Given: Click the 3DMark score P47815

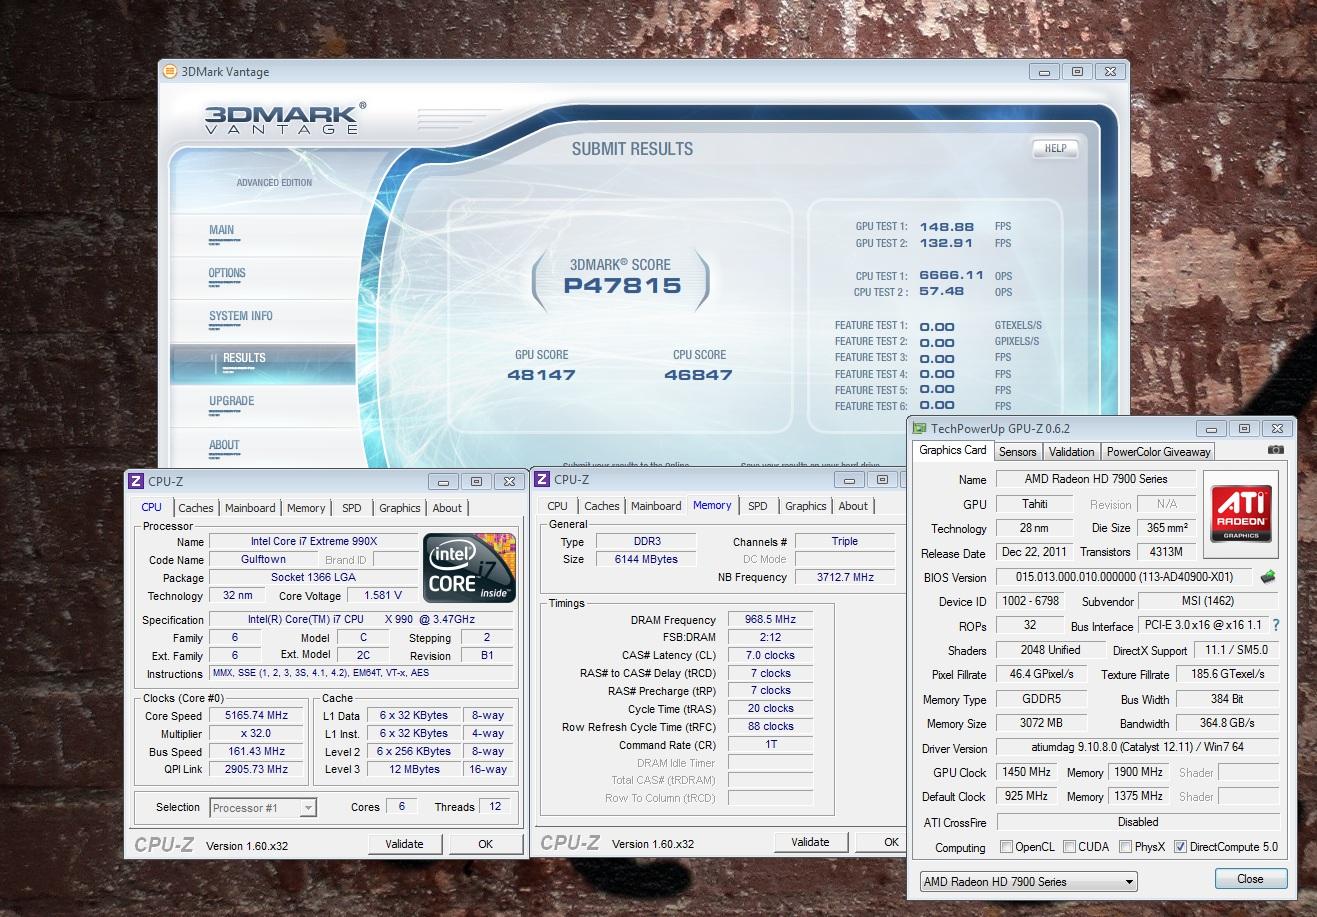Looking at the screenshot, I should [x=622, y=287].
